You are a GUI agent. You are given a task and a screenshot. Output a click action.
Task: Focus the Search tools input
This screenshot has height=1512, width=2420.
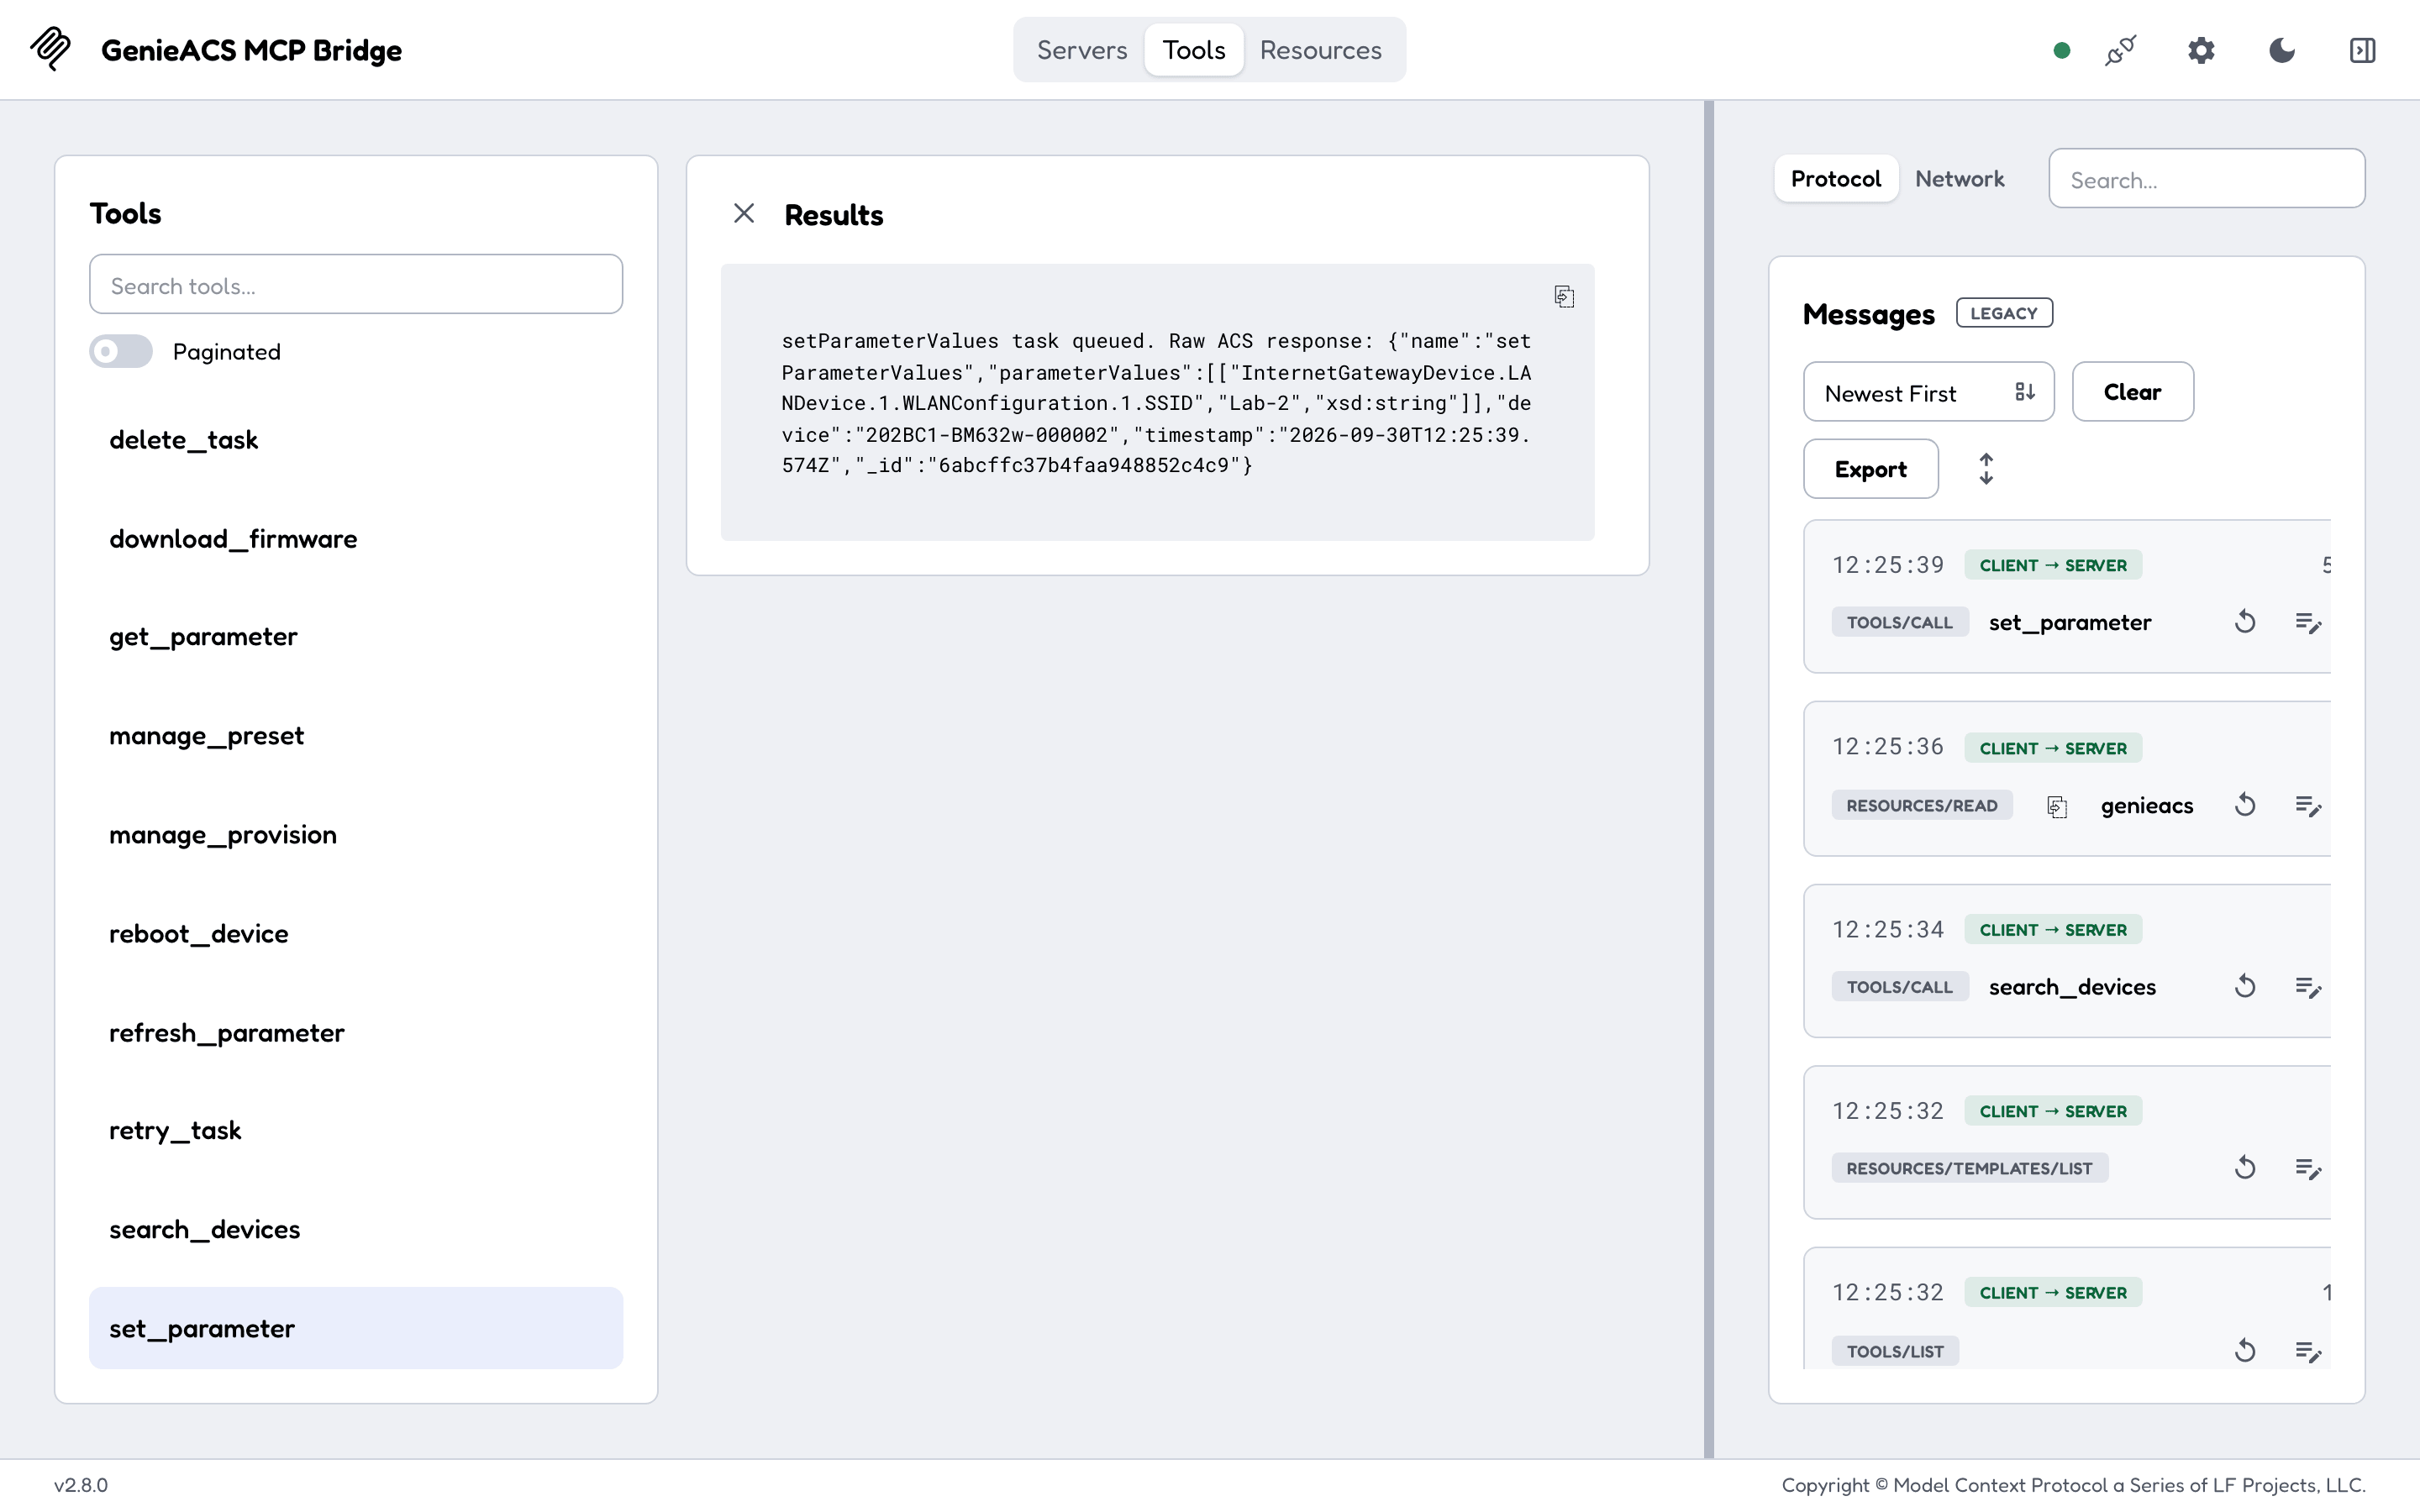[356, 285]
